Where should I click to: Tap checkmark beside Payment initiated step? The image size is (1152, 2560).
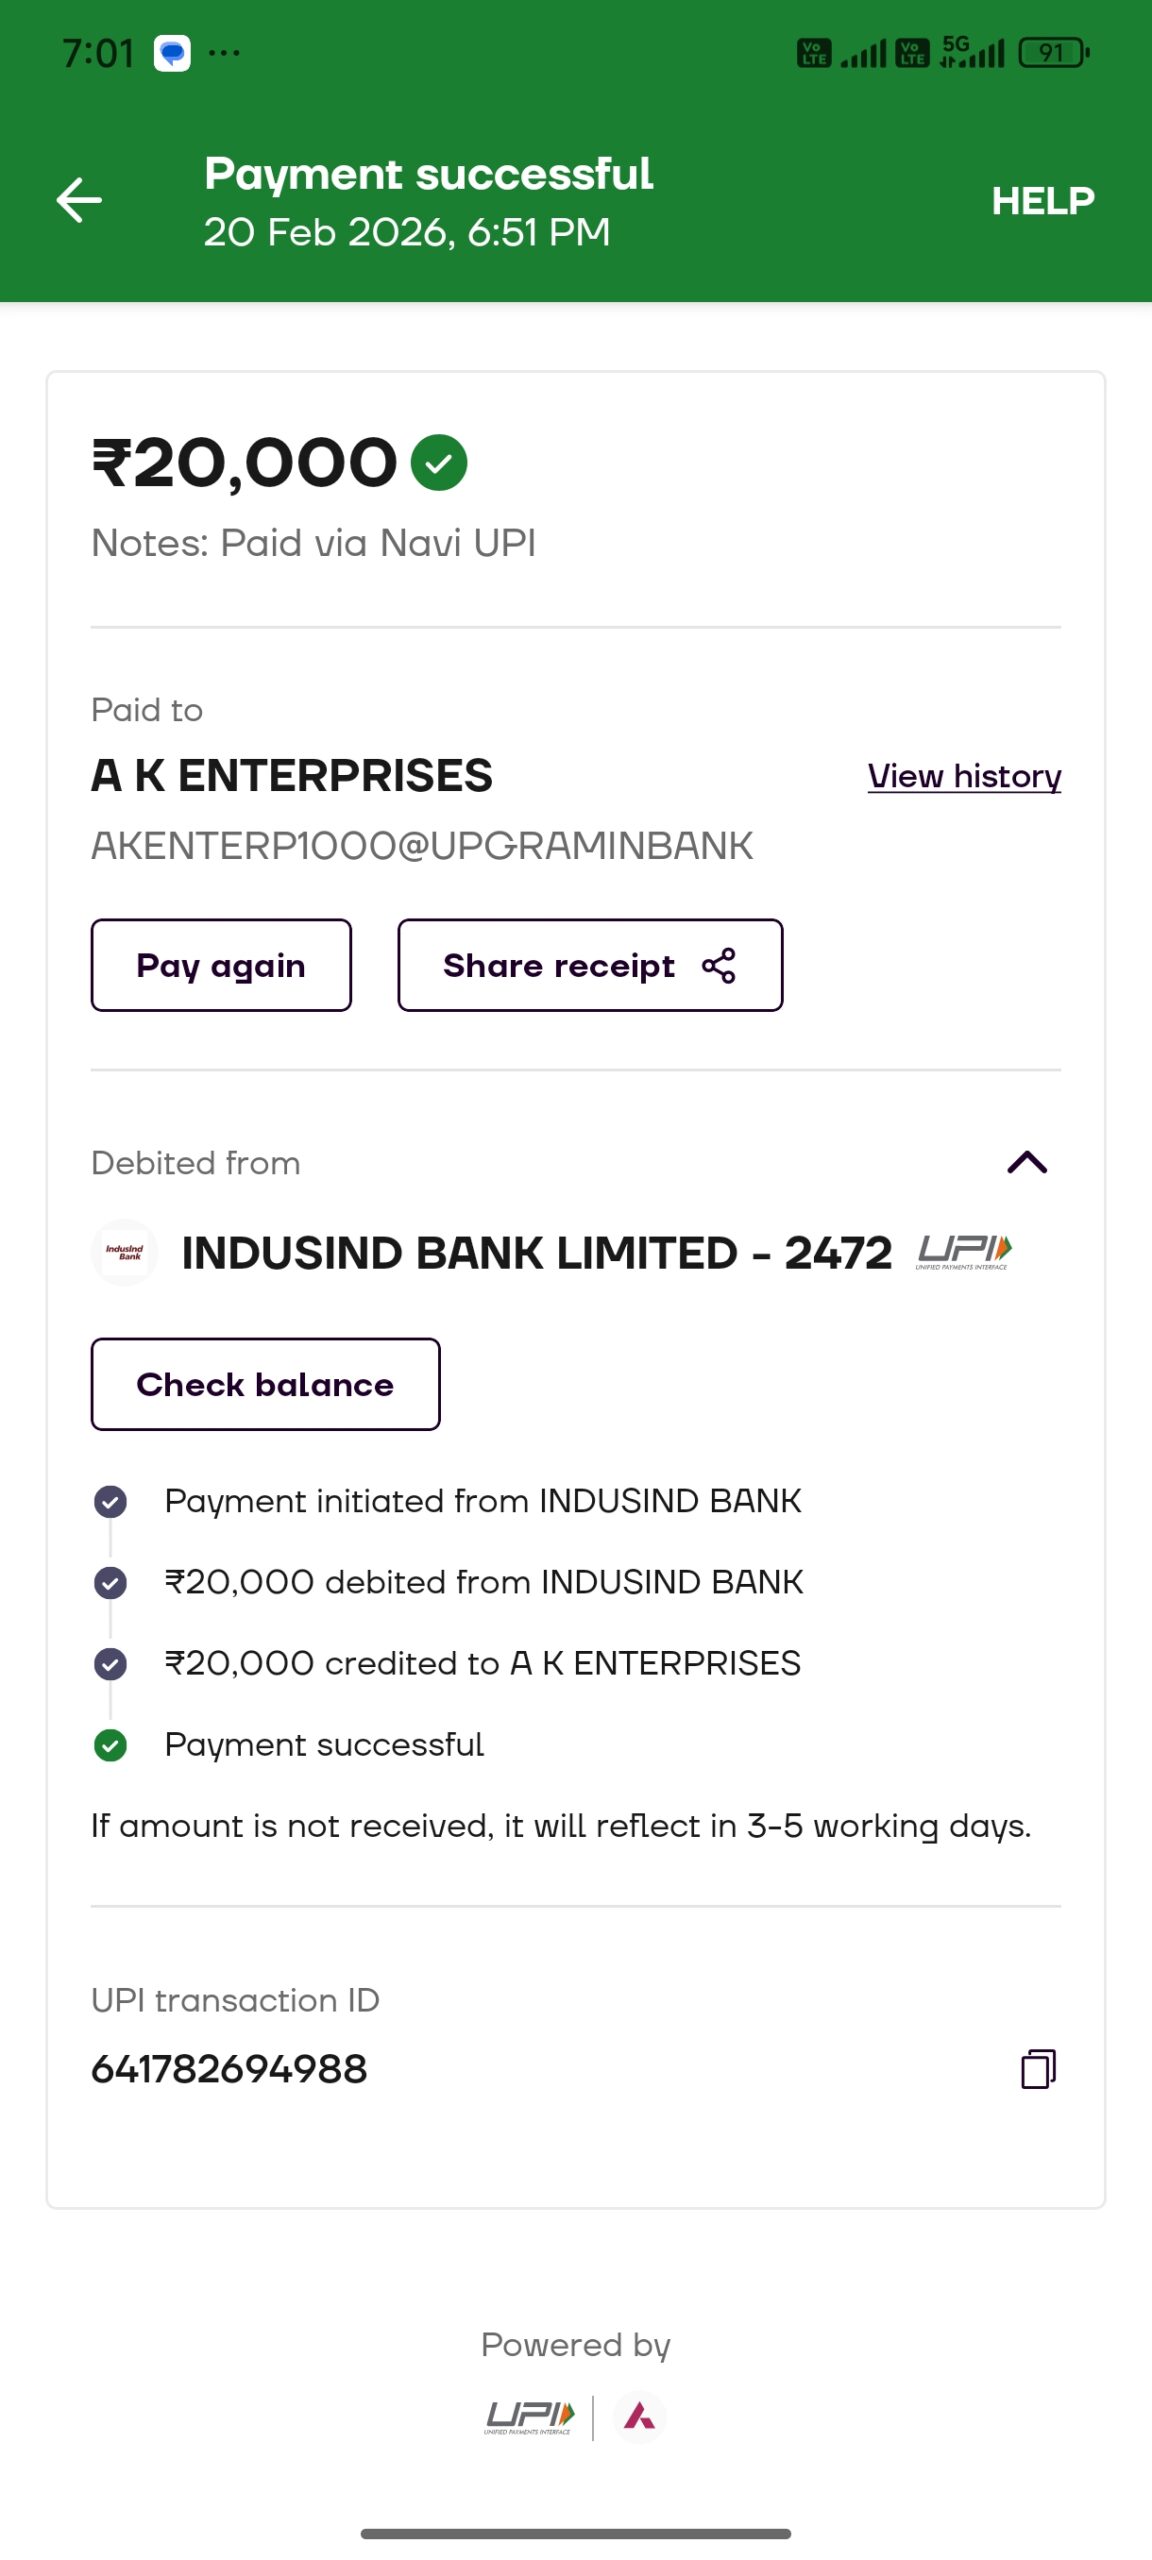pyautogui.click(x=110, y=1501)
